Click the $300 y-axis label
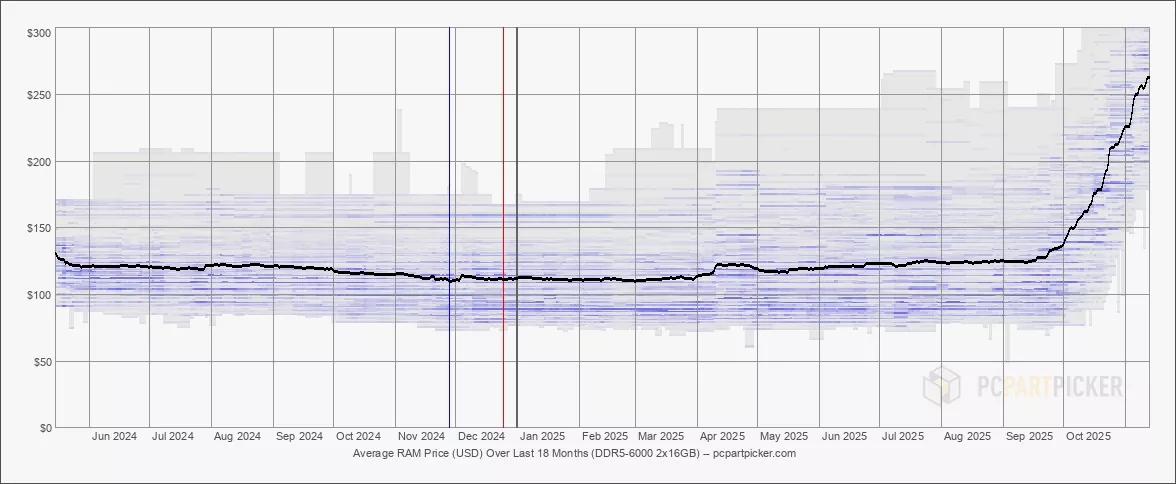 click(39, 33)
